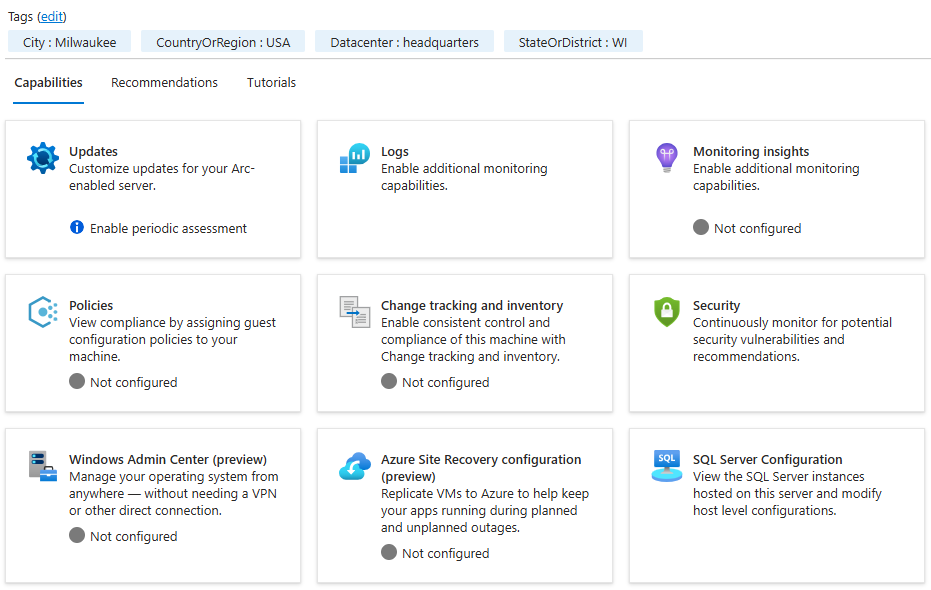Select the Capabilities tab
The height and width of the screenshot is (590, 931).
click(48, 83)
